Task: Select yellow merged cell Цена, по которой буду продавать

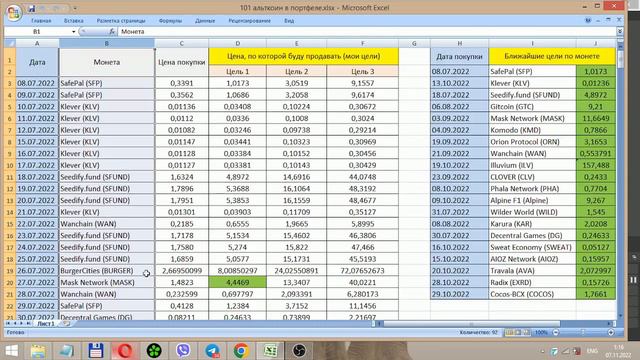Action: pos(303,56)
